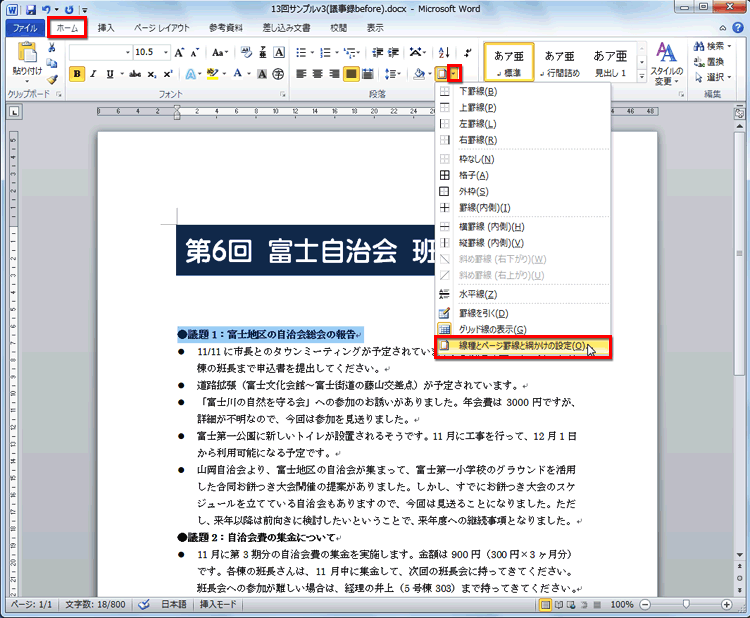Open the Bullets list dropdown arrow
The height and width of the screenshot is (618, 750).
pos(312,52)
